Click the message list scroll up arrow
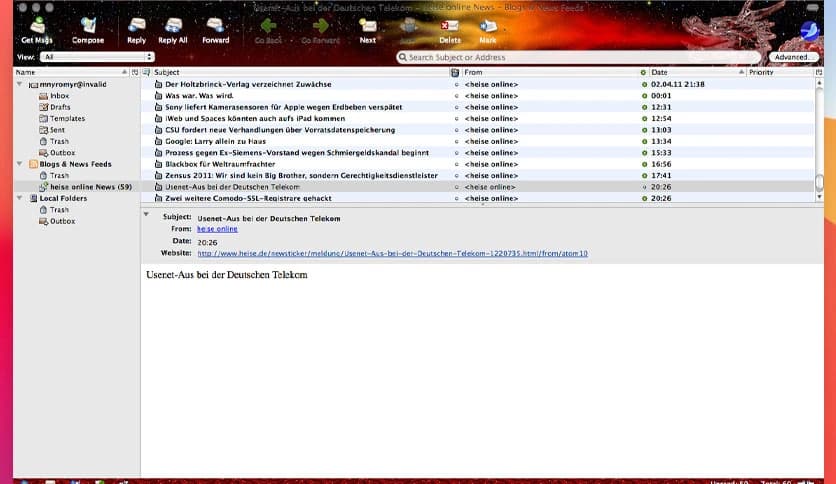The image size is (836, 484). [819, 83]
